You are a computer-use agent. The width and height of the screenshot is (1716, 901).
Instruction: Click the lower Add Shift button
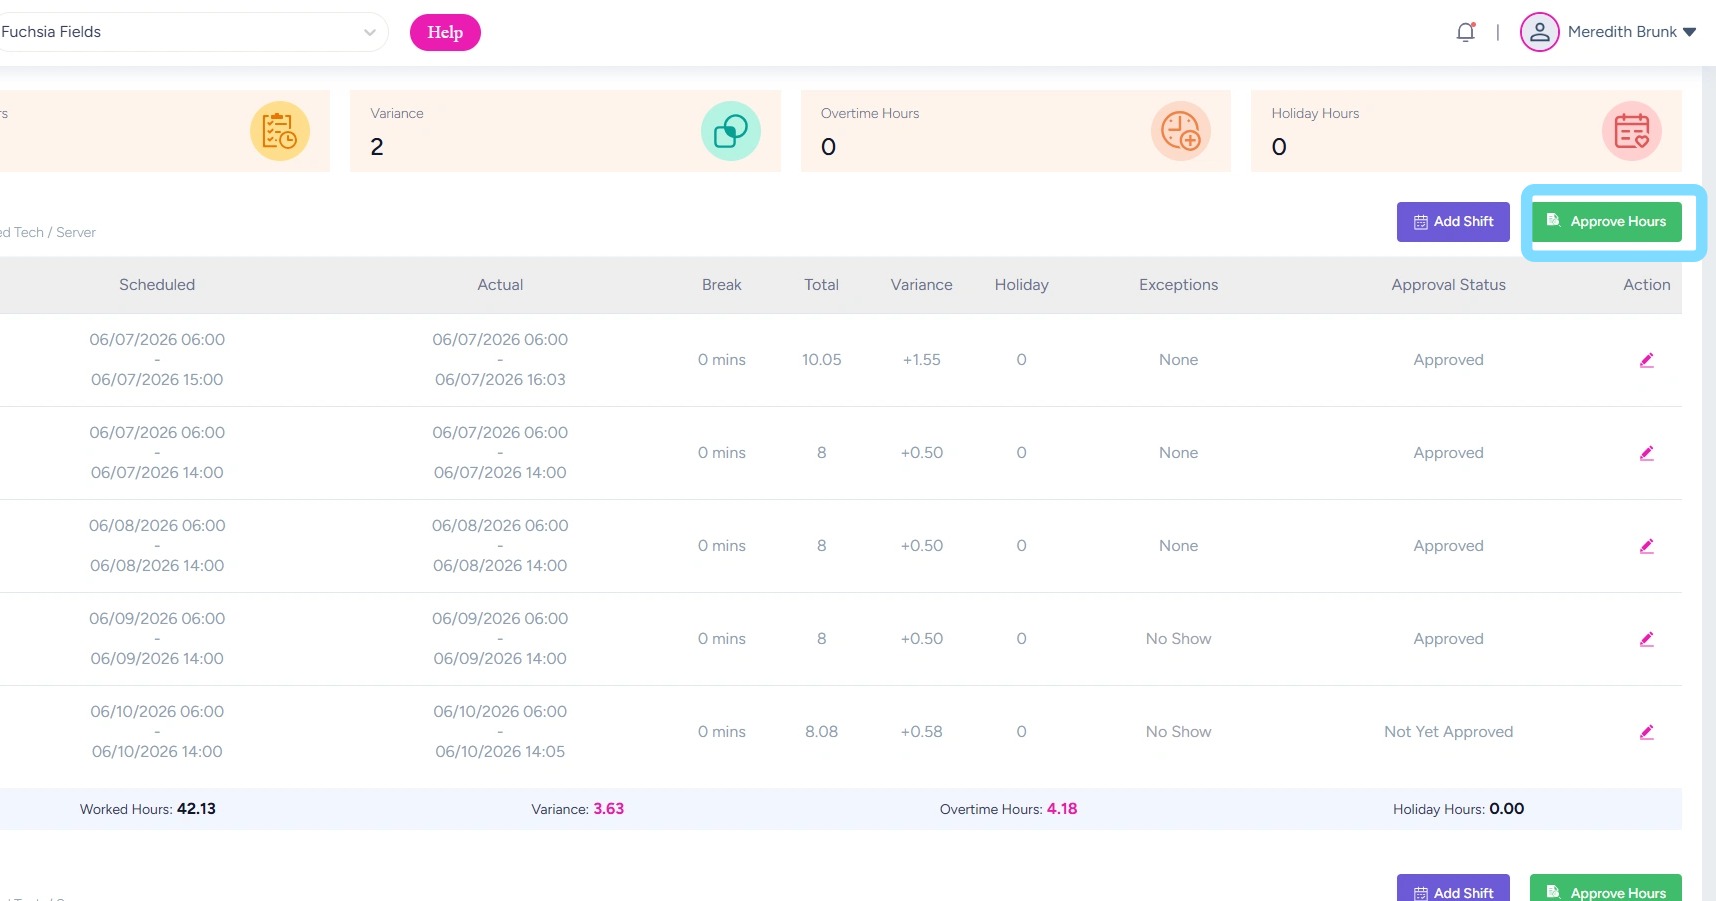[x=1453, y=888]
